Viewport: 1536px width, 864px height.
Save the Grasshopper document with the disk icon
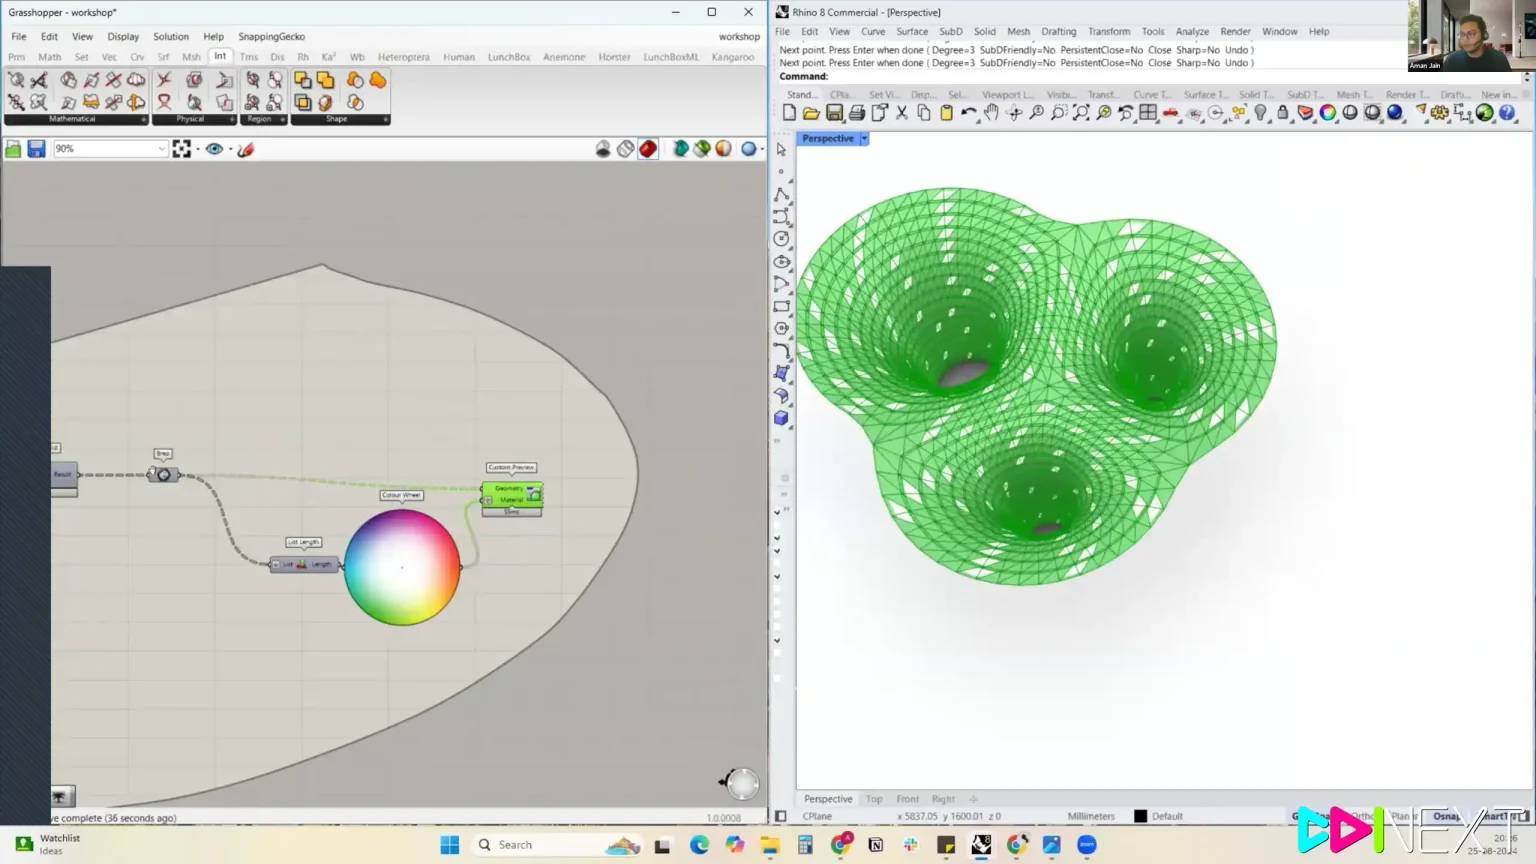click(36, 149)
